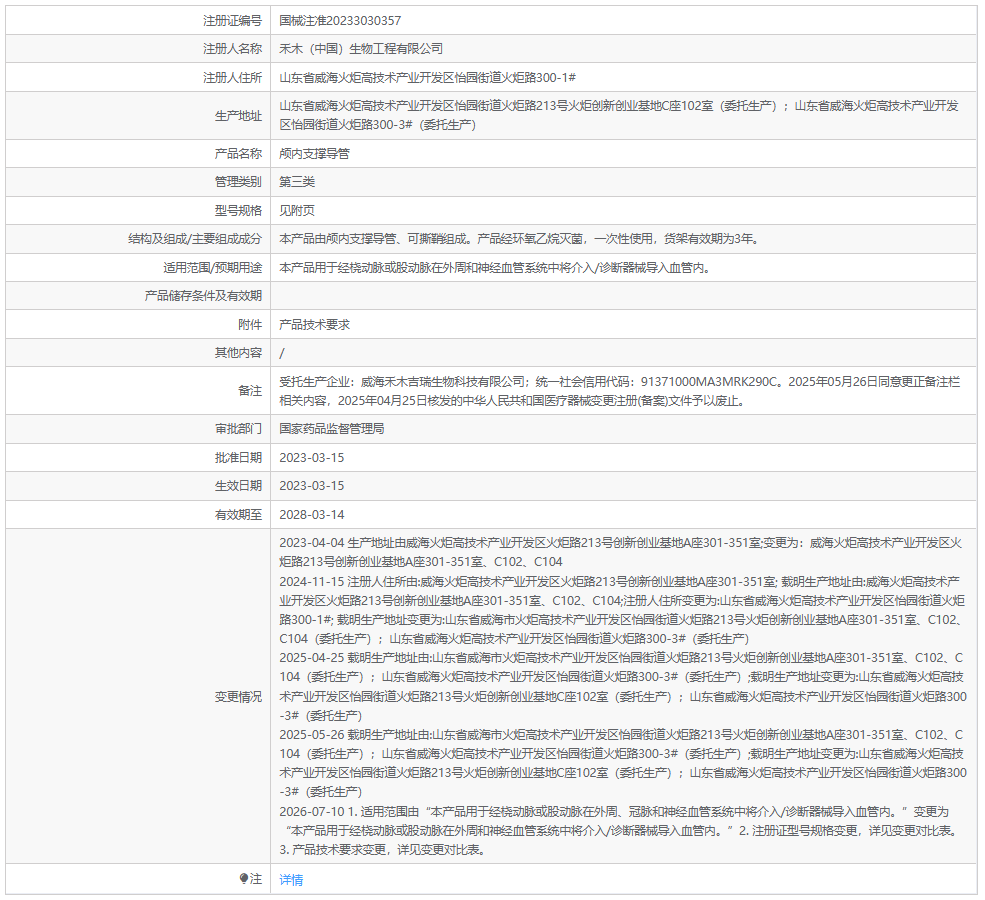Select remark text naming 威海禾木吉瑞生物科技有限公司

click(x=619, y=391)
